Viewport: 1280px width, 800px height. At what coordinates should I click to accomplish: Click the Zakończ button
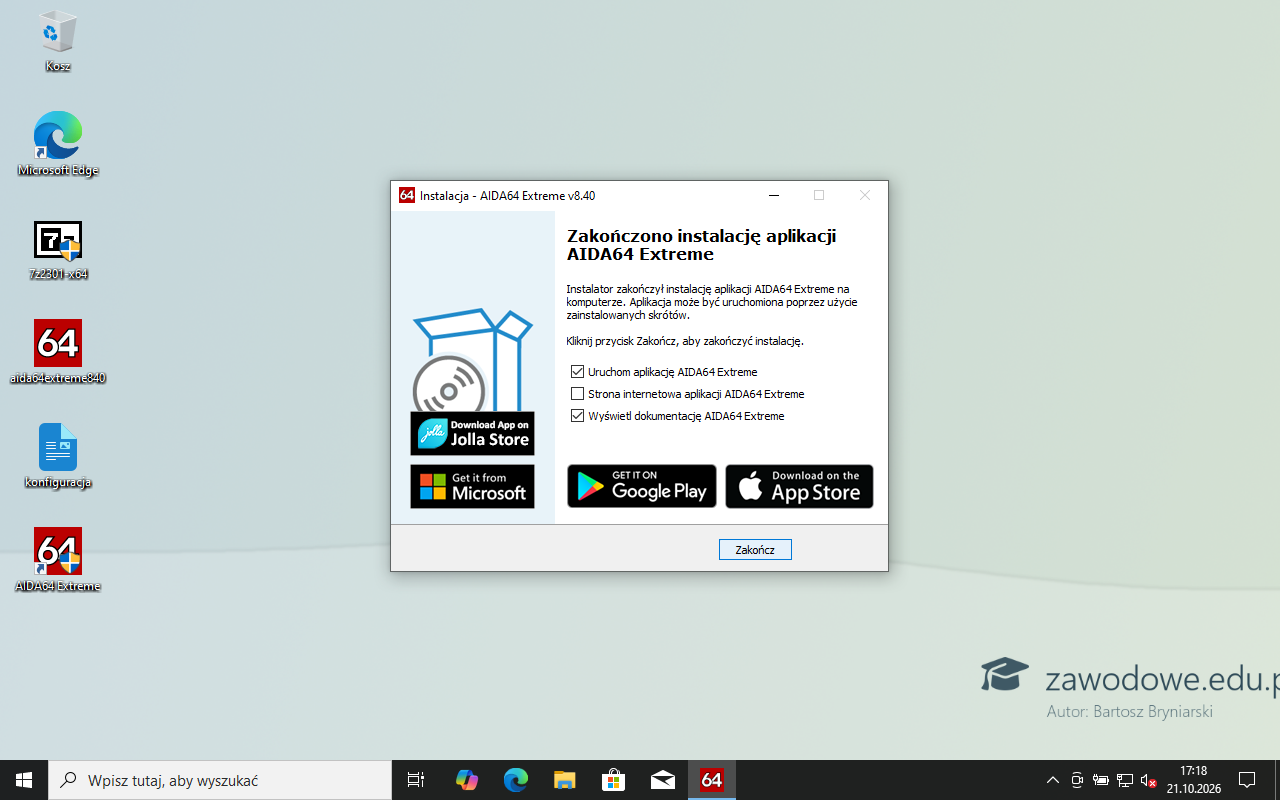click(x=755, y=550)
